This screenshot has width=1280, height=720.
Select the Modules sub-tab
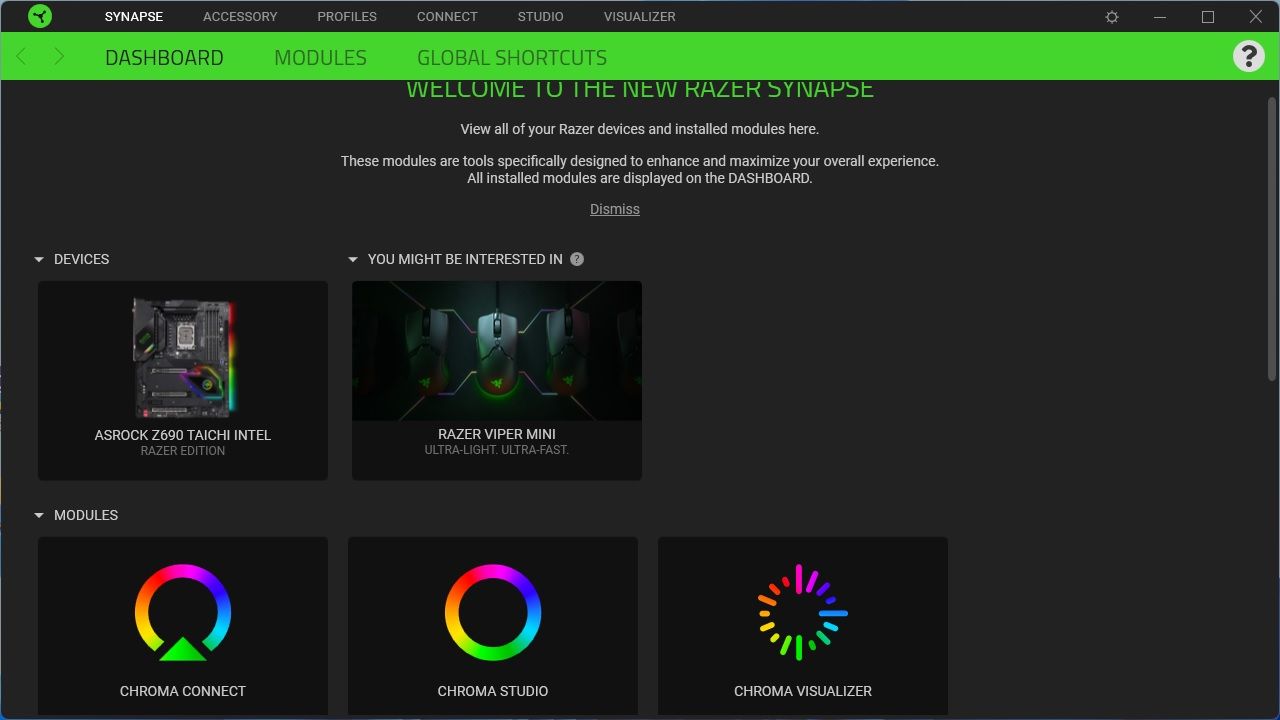[x=320, y=58]
